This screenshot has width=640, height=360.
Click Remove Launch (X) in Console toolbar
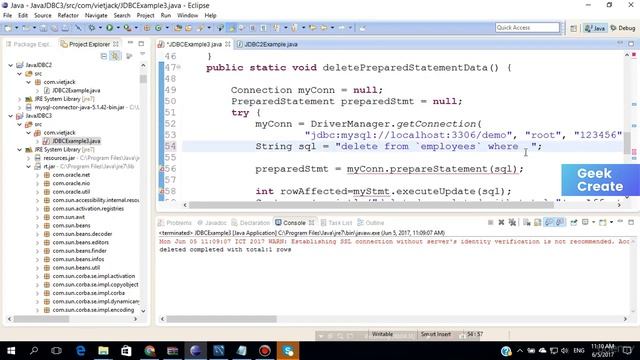[501, 222]
